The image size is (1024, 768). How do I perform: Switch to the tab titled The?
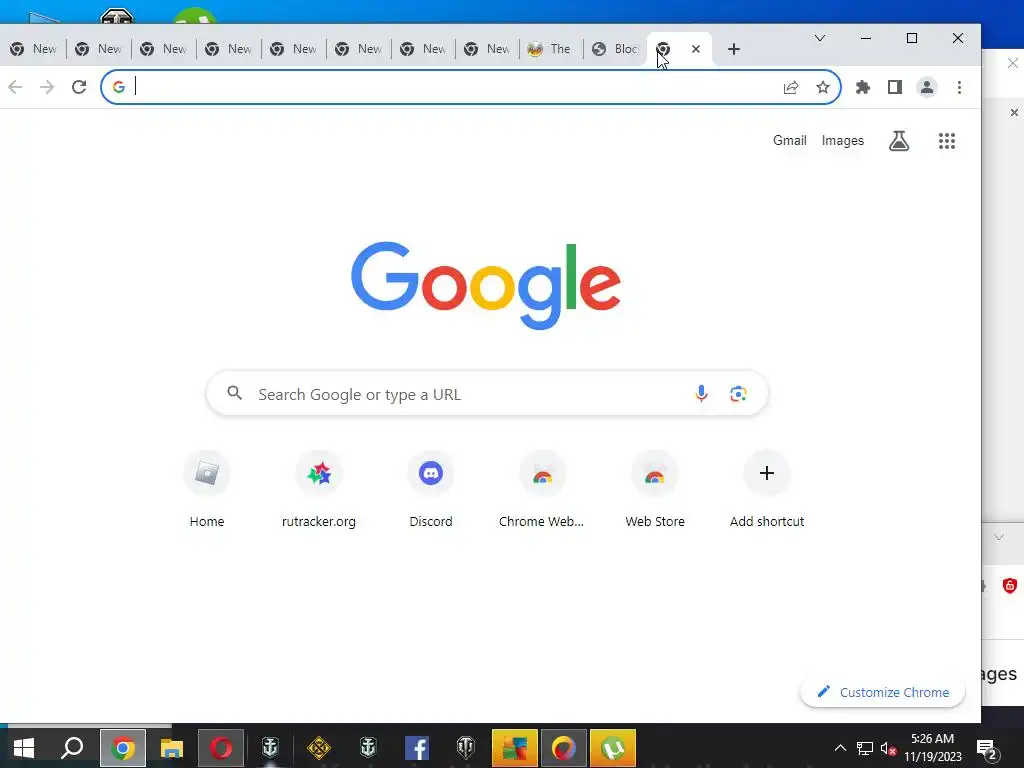[550, 49]
